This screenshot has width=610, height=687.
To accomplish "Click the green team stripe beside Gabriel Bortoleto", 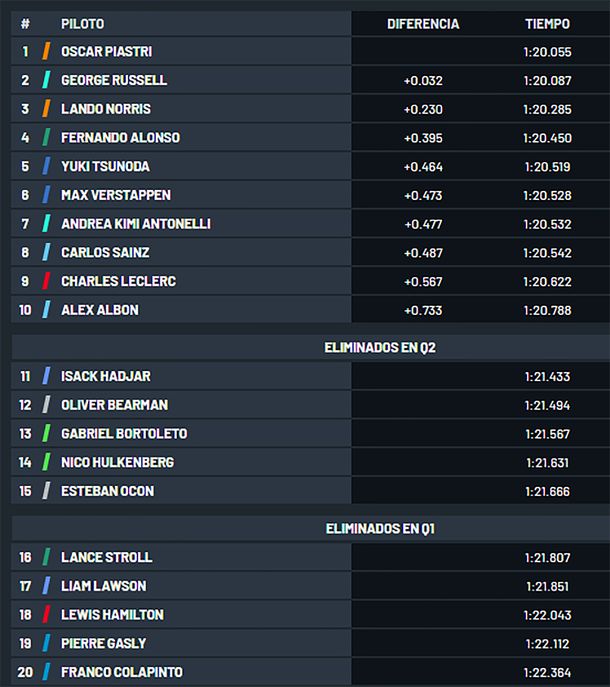I will pyautogui.click(x=47, y=433).
